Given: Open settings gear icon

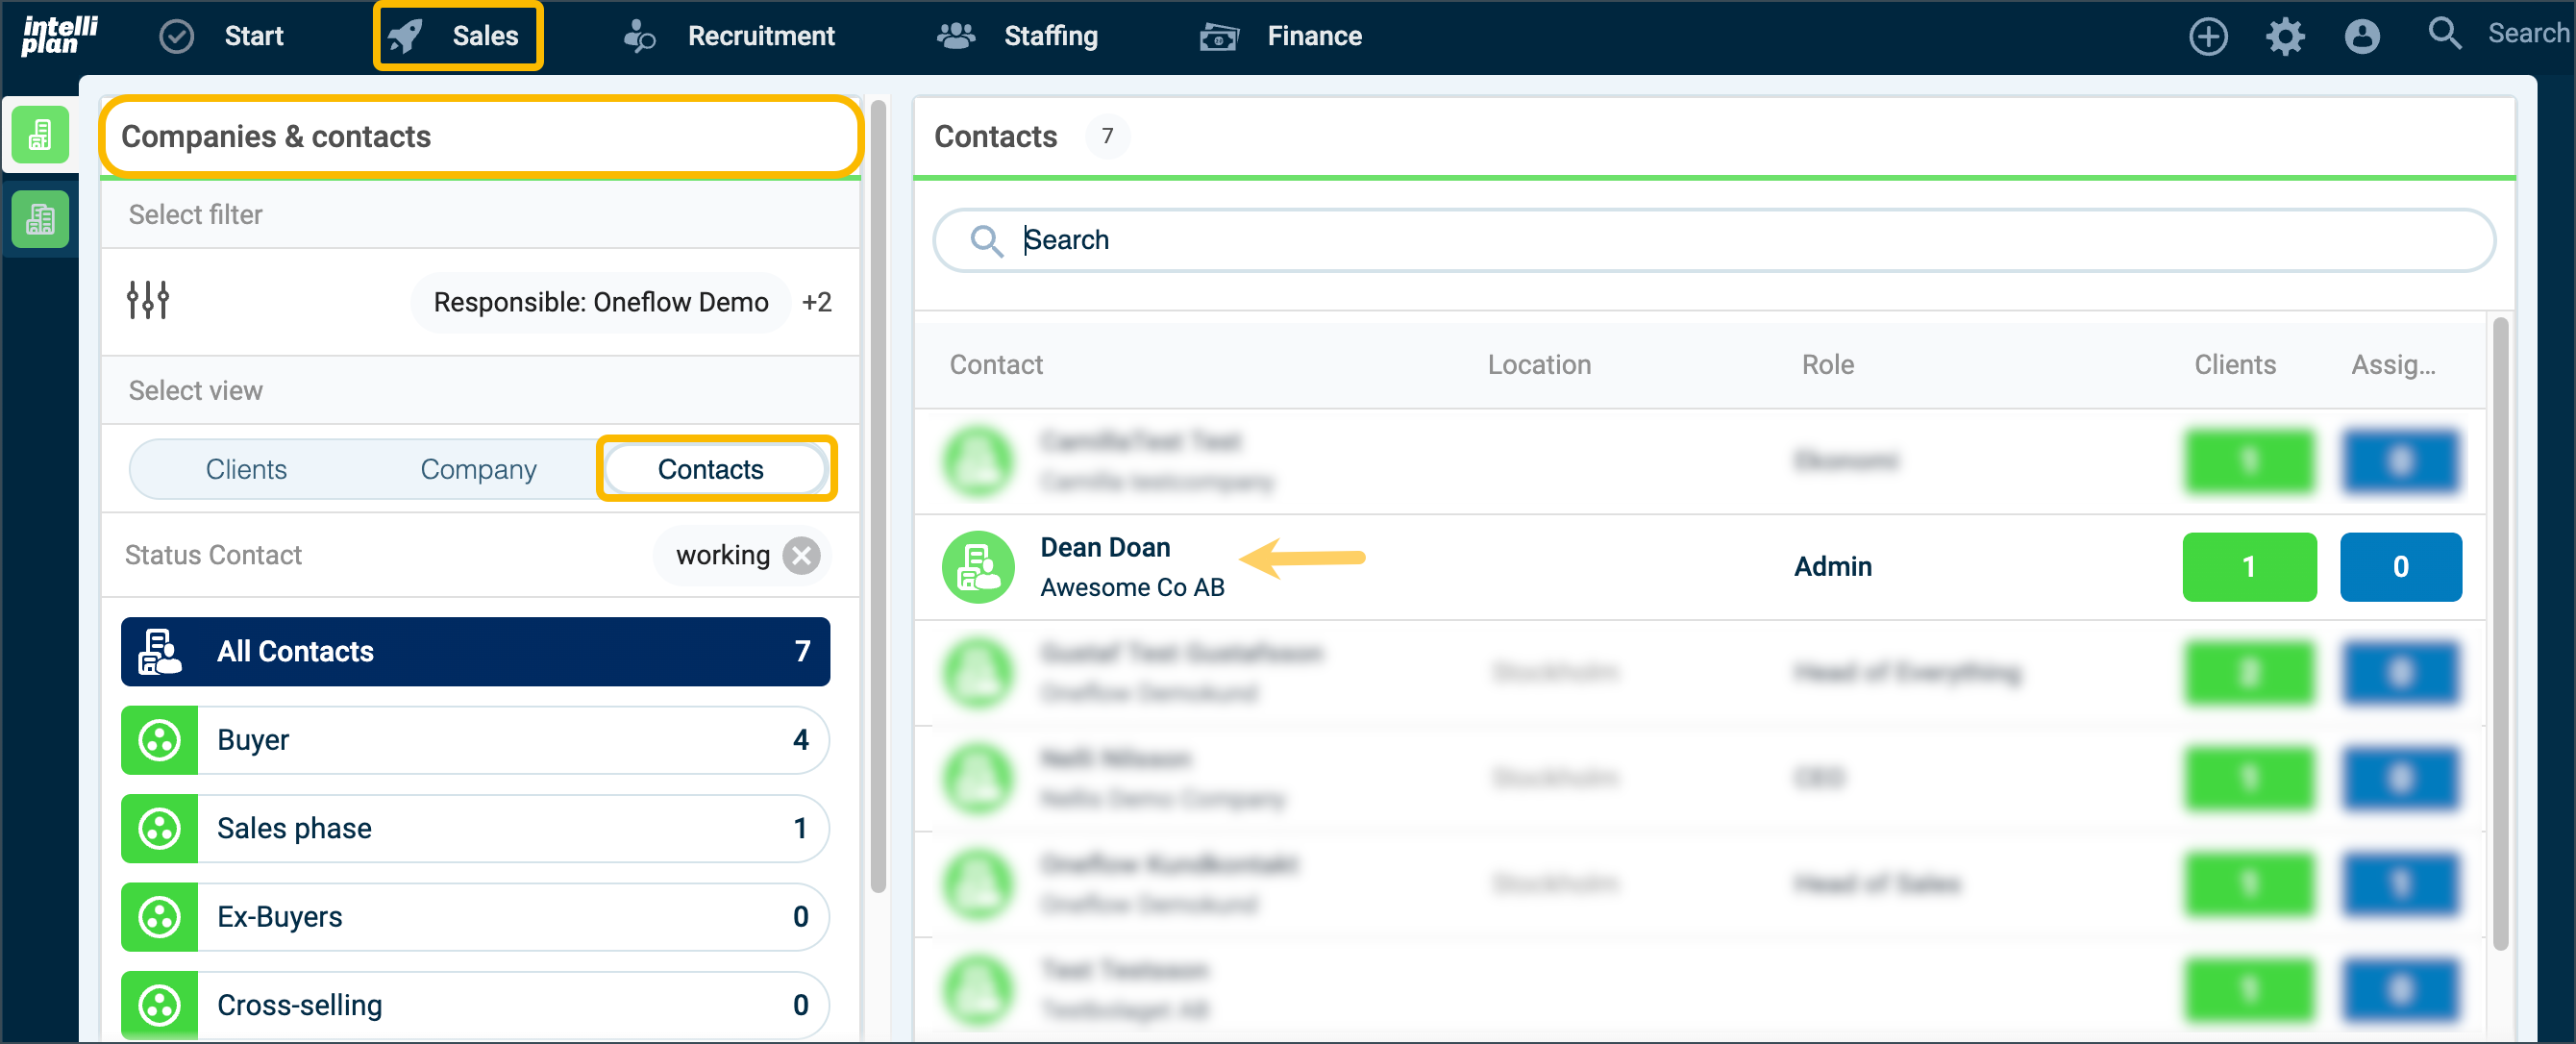Looking at the screenshot, I should 2285,36.
